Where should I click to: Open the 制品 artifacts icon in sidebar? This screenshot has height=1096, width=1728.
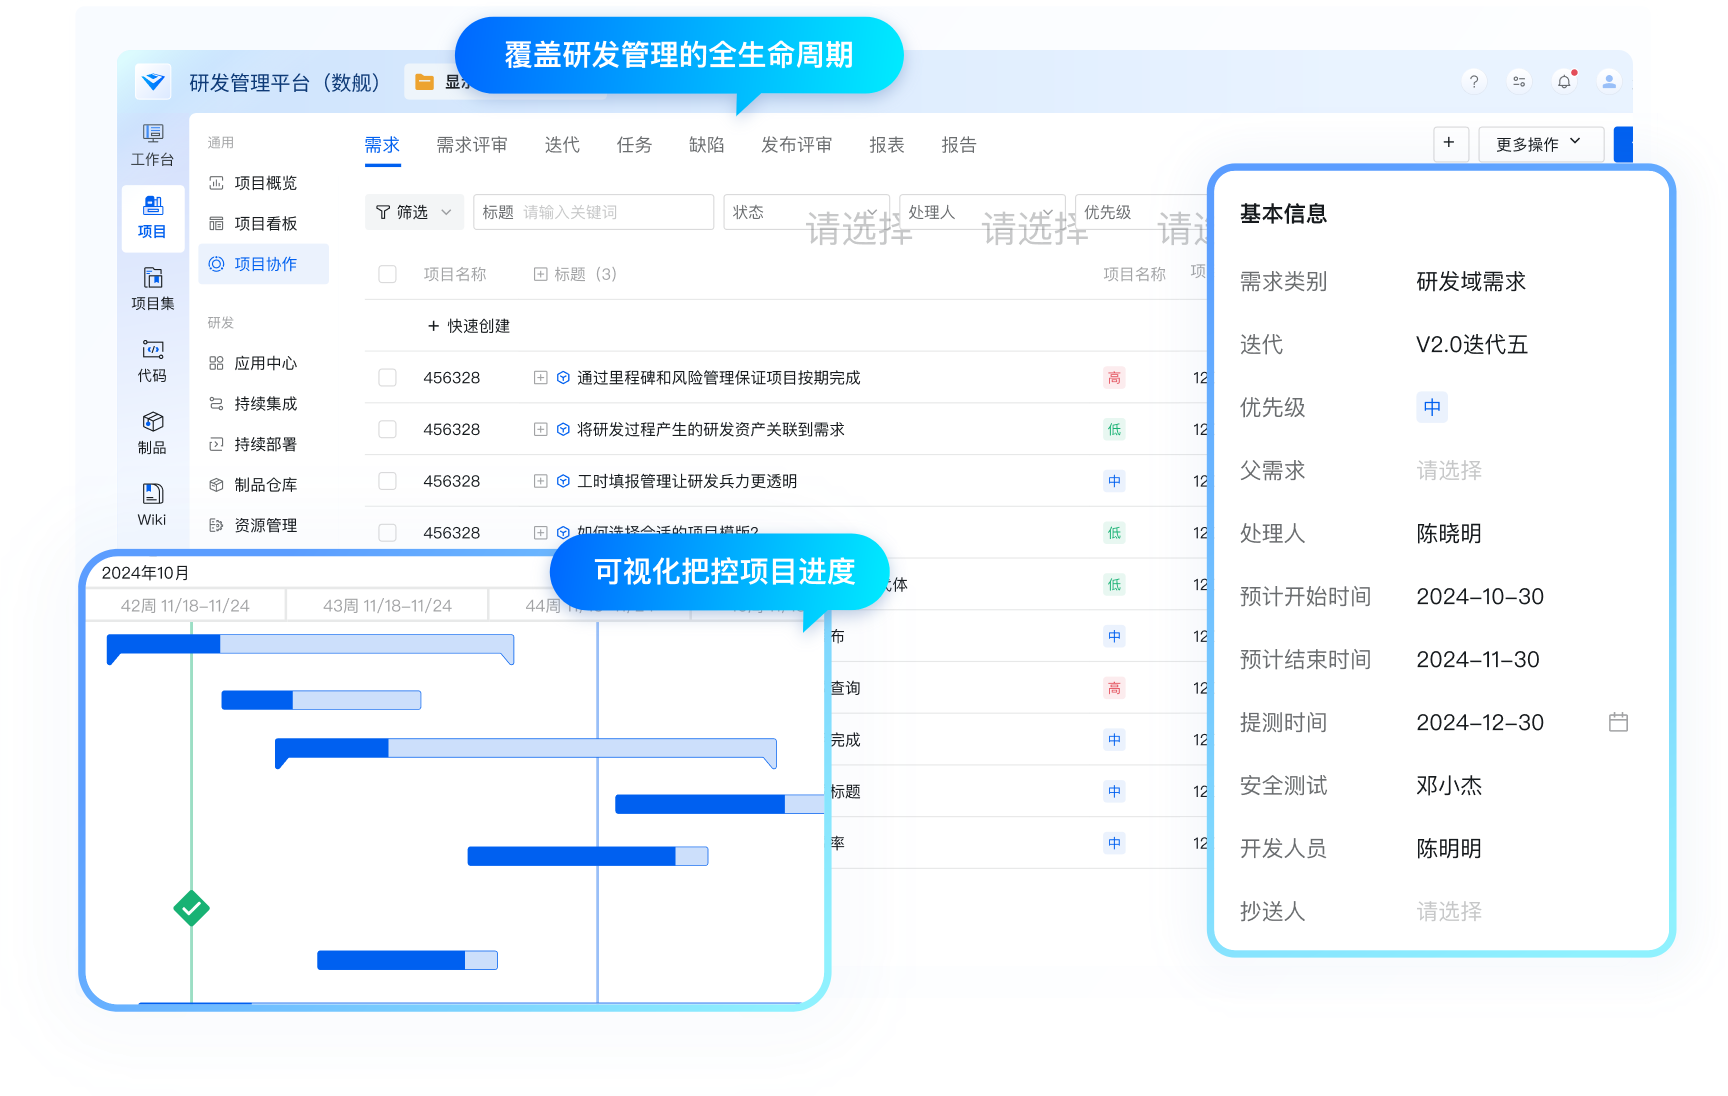(x=152, y=432)
